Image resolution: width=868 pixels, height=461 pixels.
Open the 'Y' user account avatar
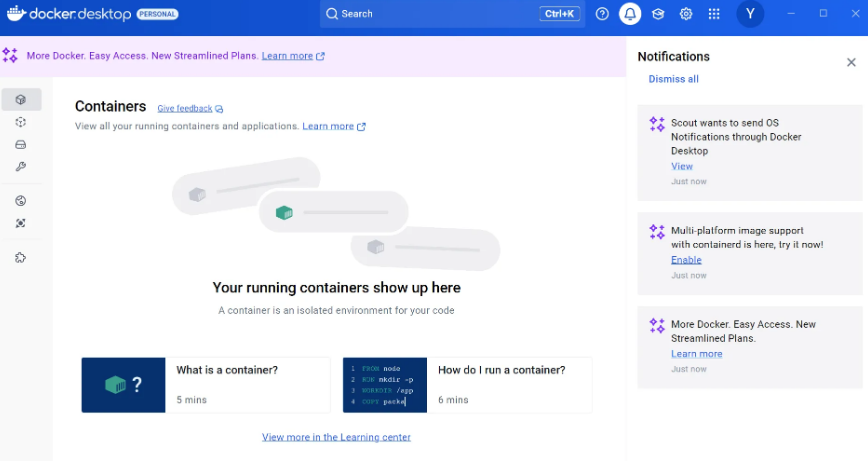[x=750, y=14]
